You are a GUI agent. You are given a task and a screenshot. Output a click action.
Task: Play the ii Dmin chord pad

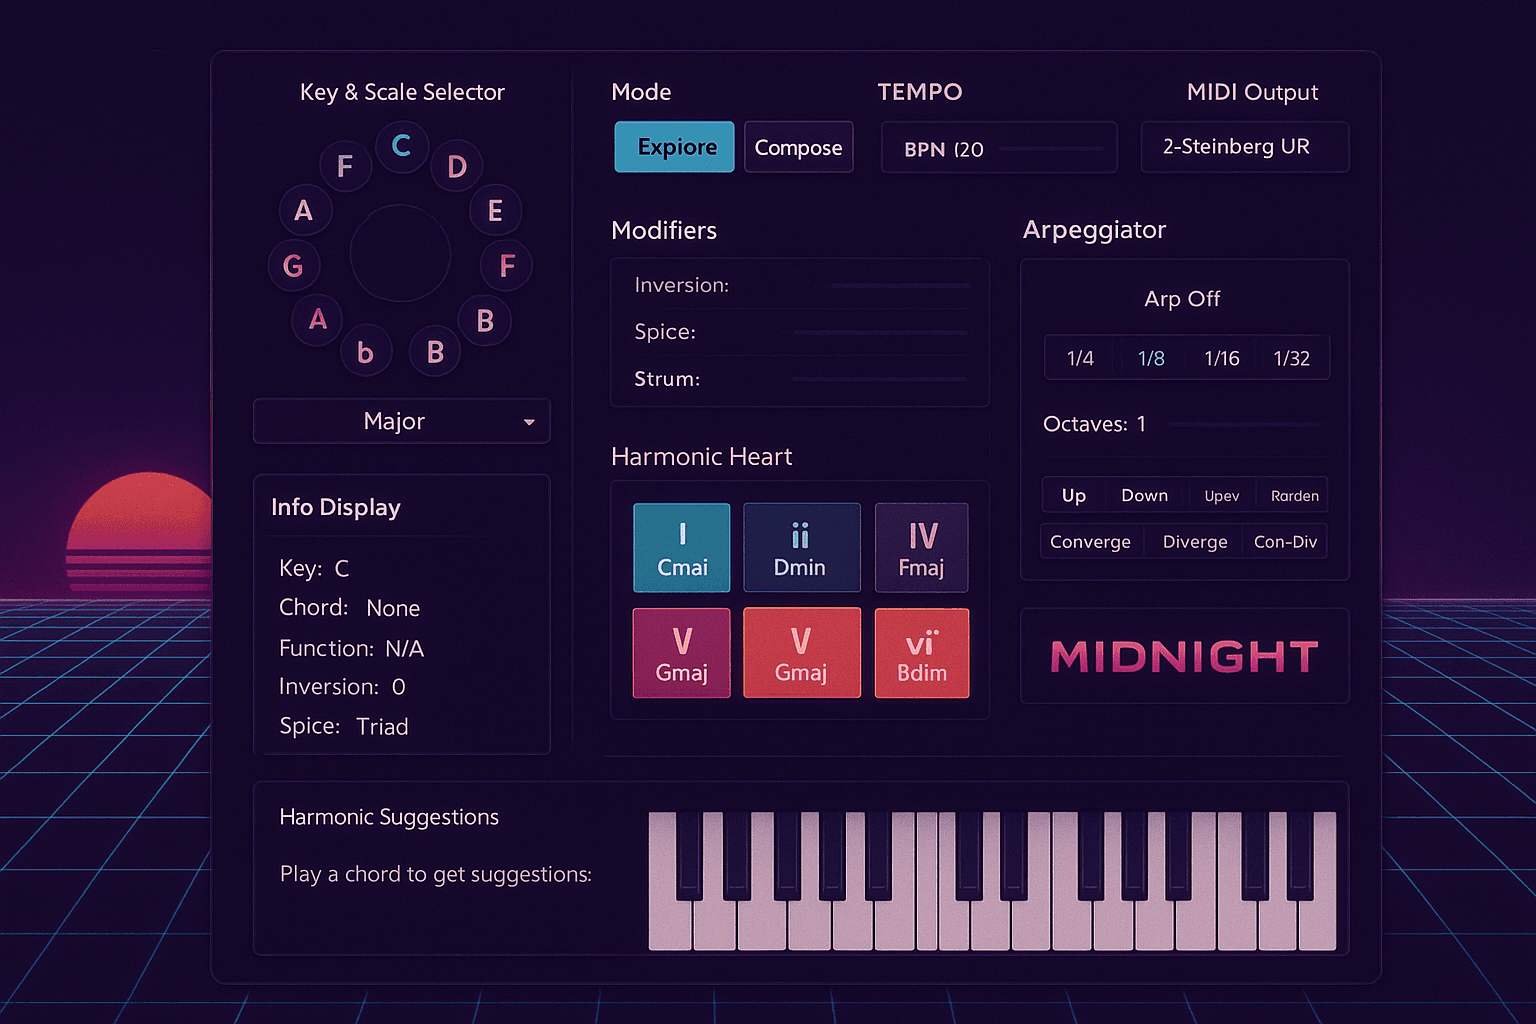click(x=801, y=548)
